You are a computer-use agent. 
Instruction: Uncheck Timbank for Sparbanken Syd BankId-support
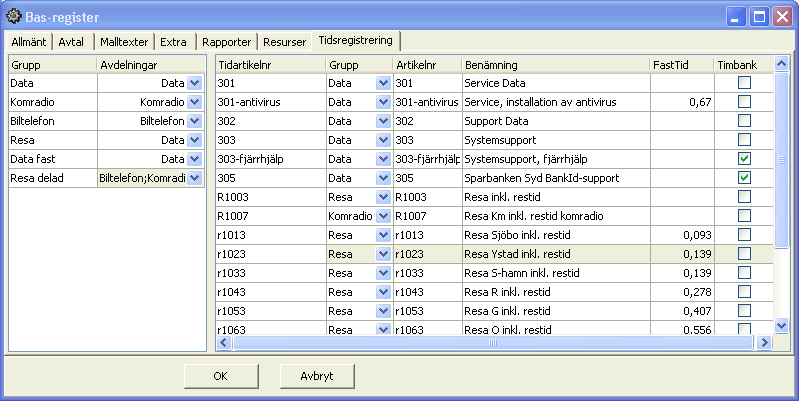pyautogui.click(x=744, y=178)
